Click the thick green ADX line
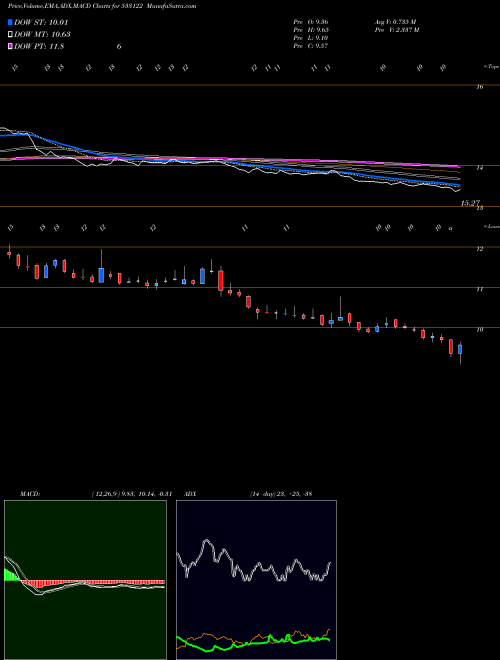 (253, 643)
